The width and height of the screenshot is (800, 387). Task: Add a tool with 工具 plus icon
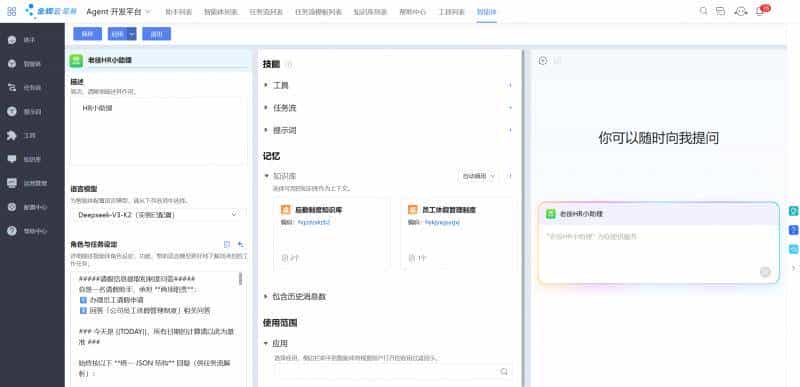[x=509, y=85]
